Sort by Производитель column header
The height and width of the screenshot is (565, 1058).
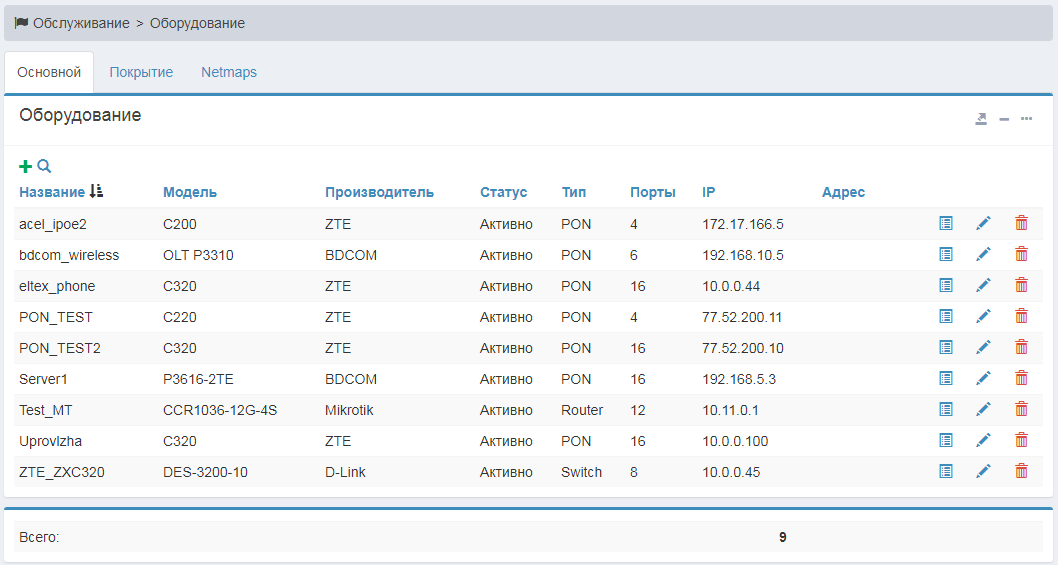pyautogui.click(x=379, y=192)
